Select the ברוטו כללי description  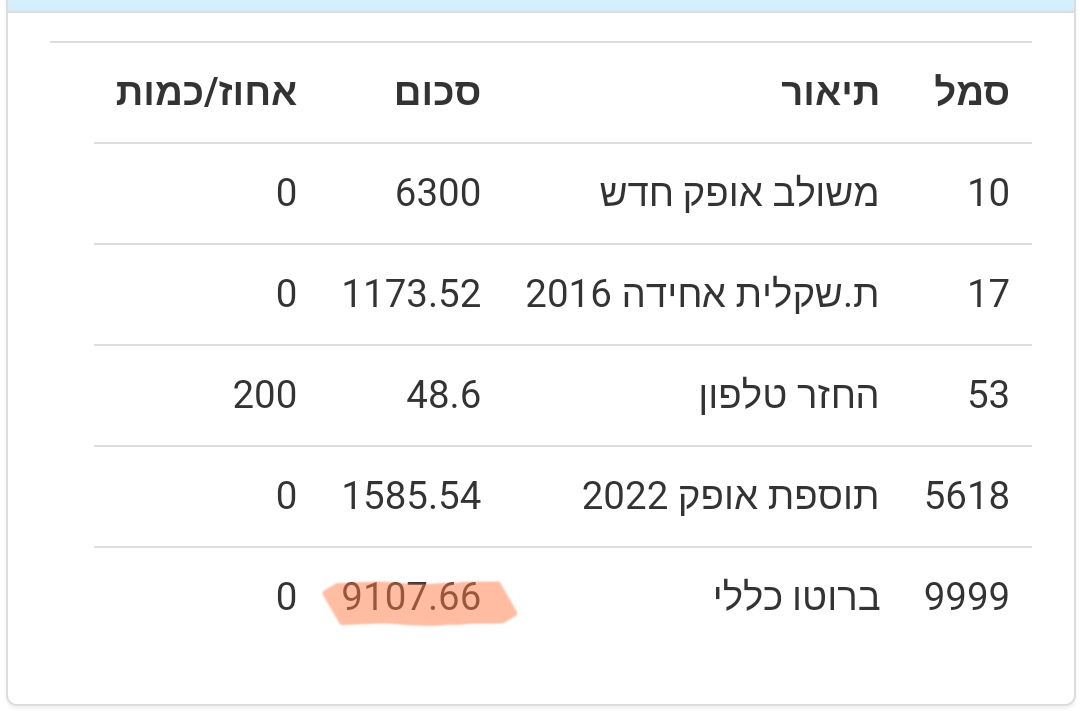pyautogui.click(x=793, y=597)
